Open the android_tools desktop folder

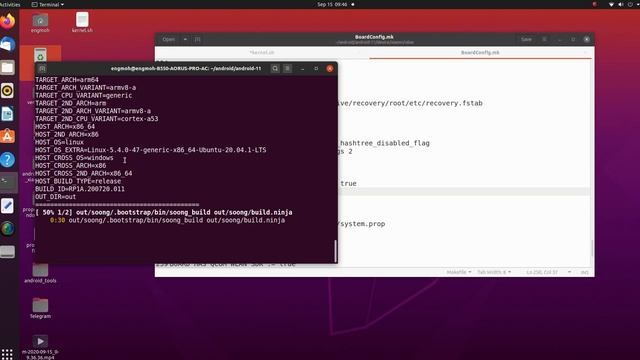coord(40,273)
